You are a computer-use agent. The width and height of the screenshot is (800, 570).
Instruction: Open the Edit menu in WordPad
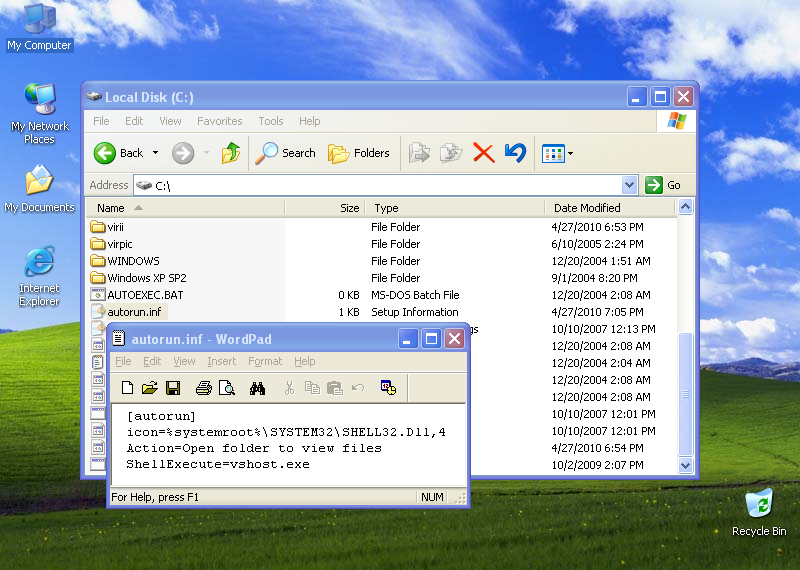point(152,361)
